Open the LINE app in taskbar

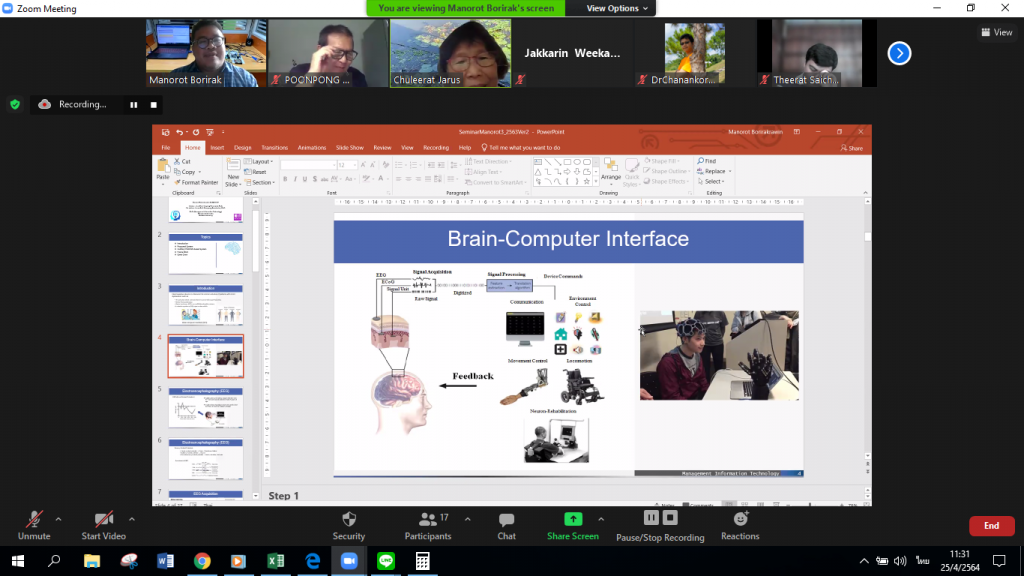384,561
